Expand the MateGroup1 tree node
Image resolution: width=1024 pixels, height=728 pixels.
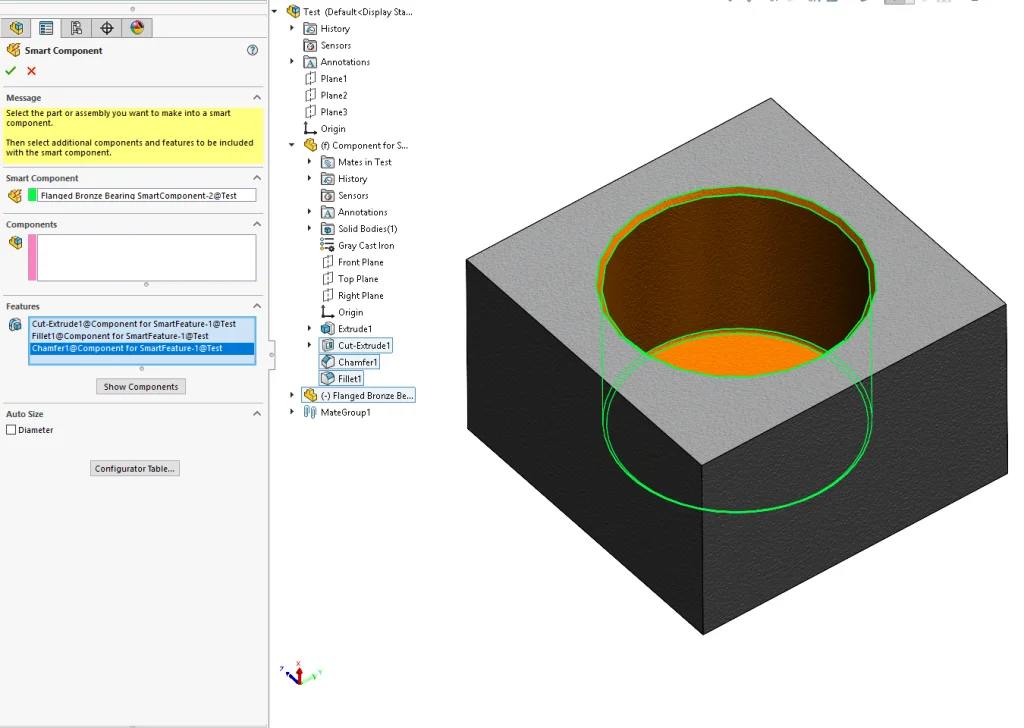coord(292,412)
